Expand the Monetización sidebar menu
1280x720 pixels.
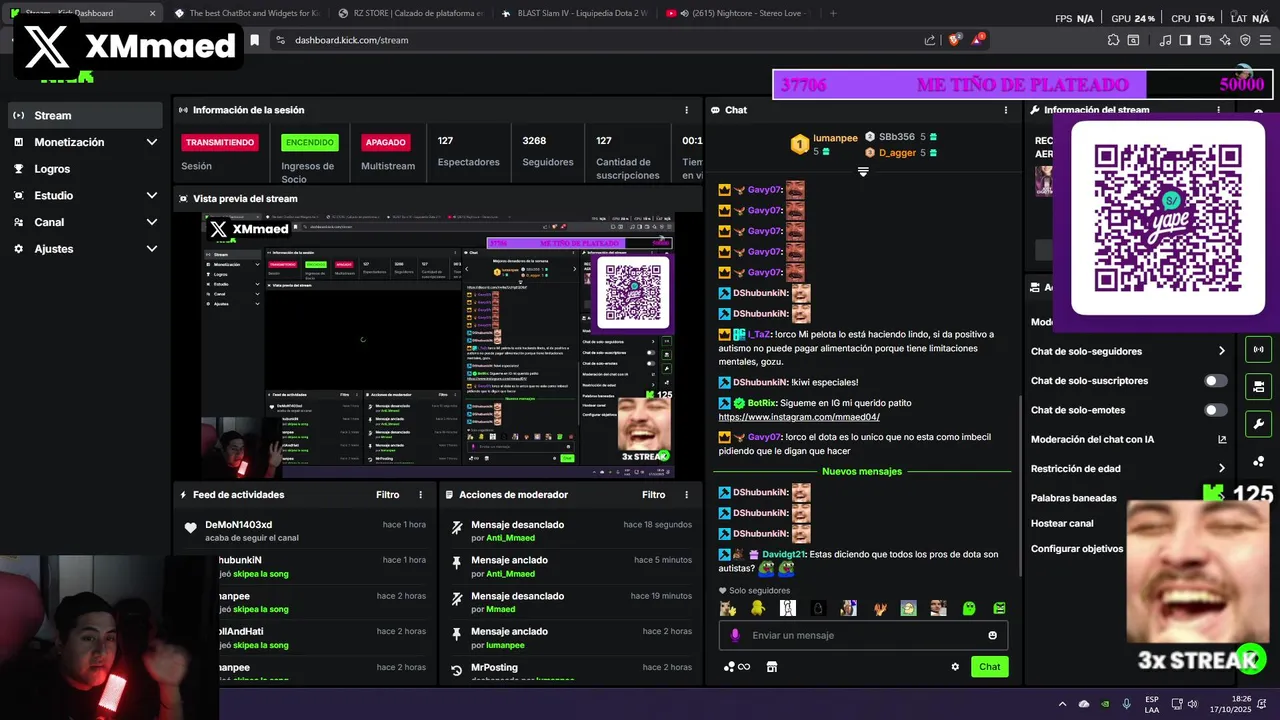(x=84, y=142)
